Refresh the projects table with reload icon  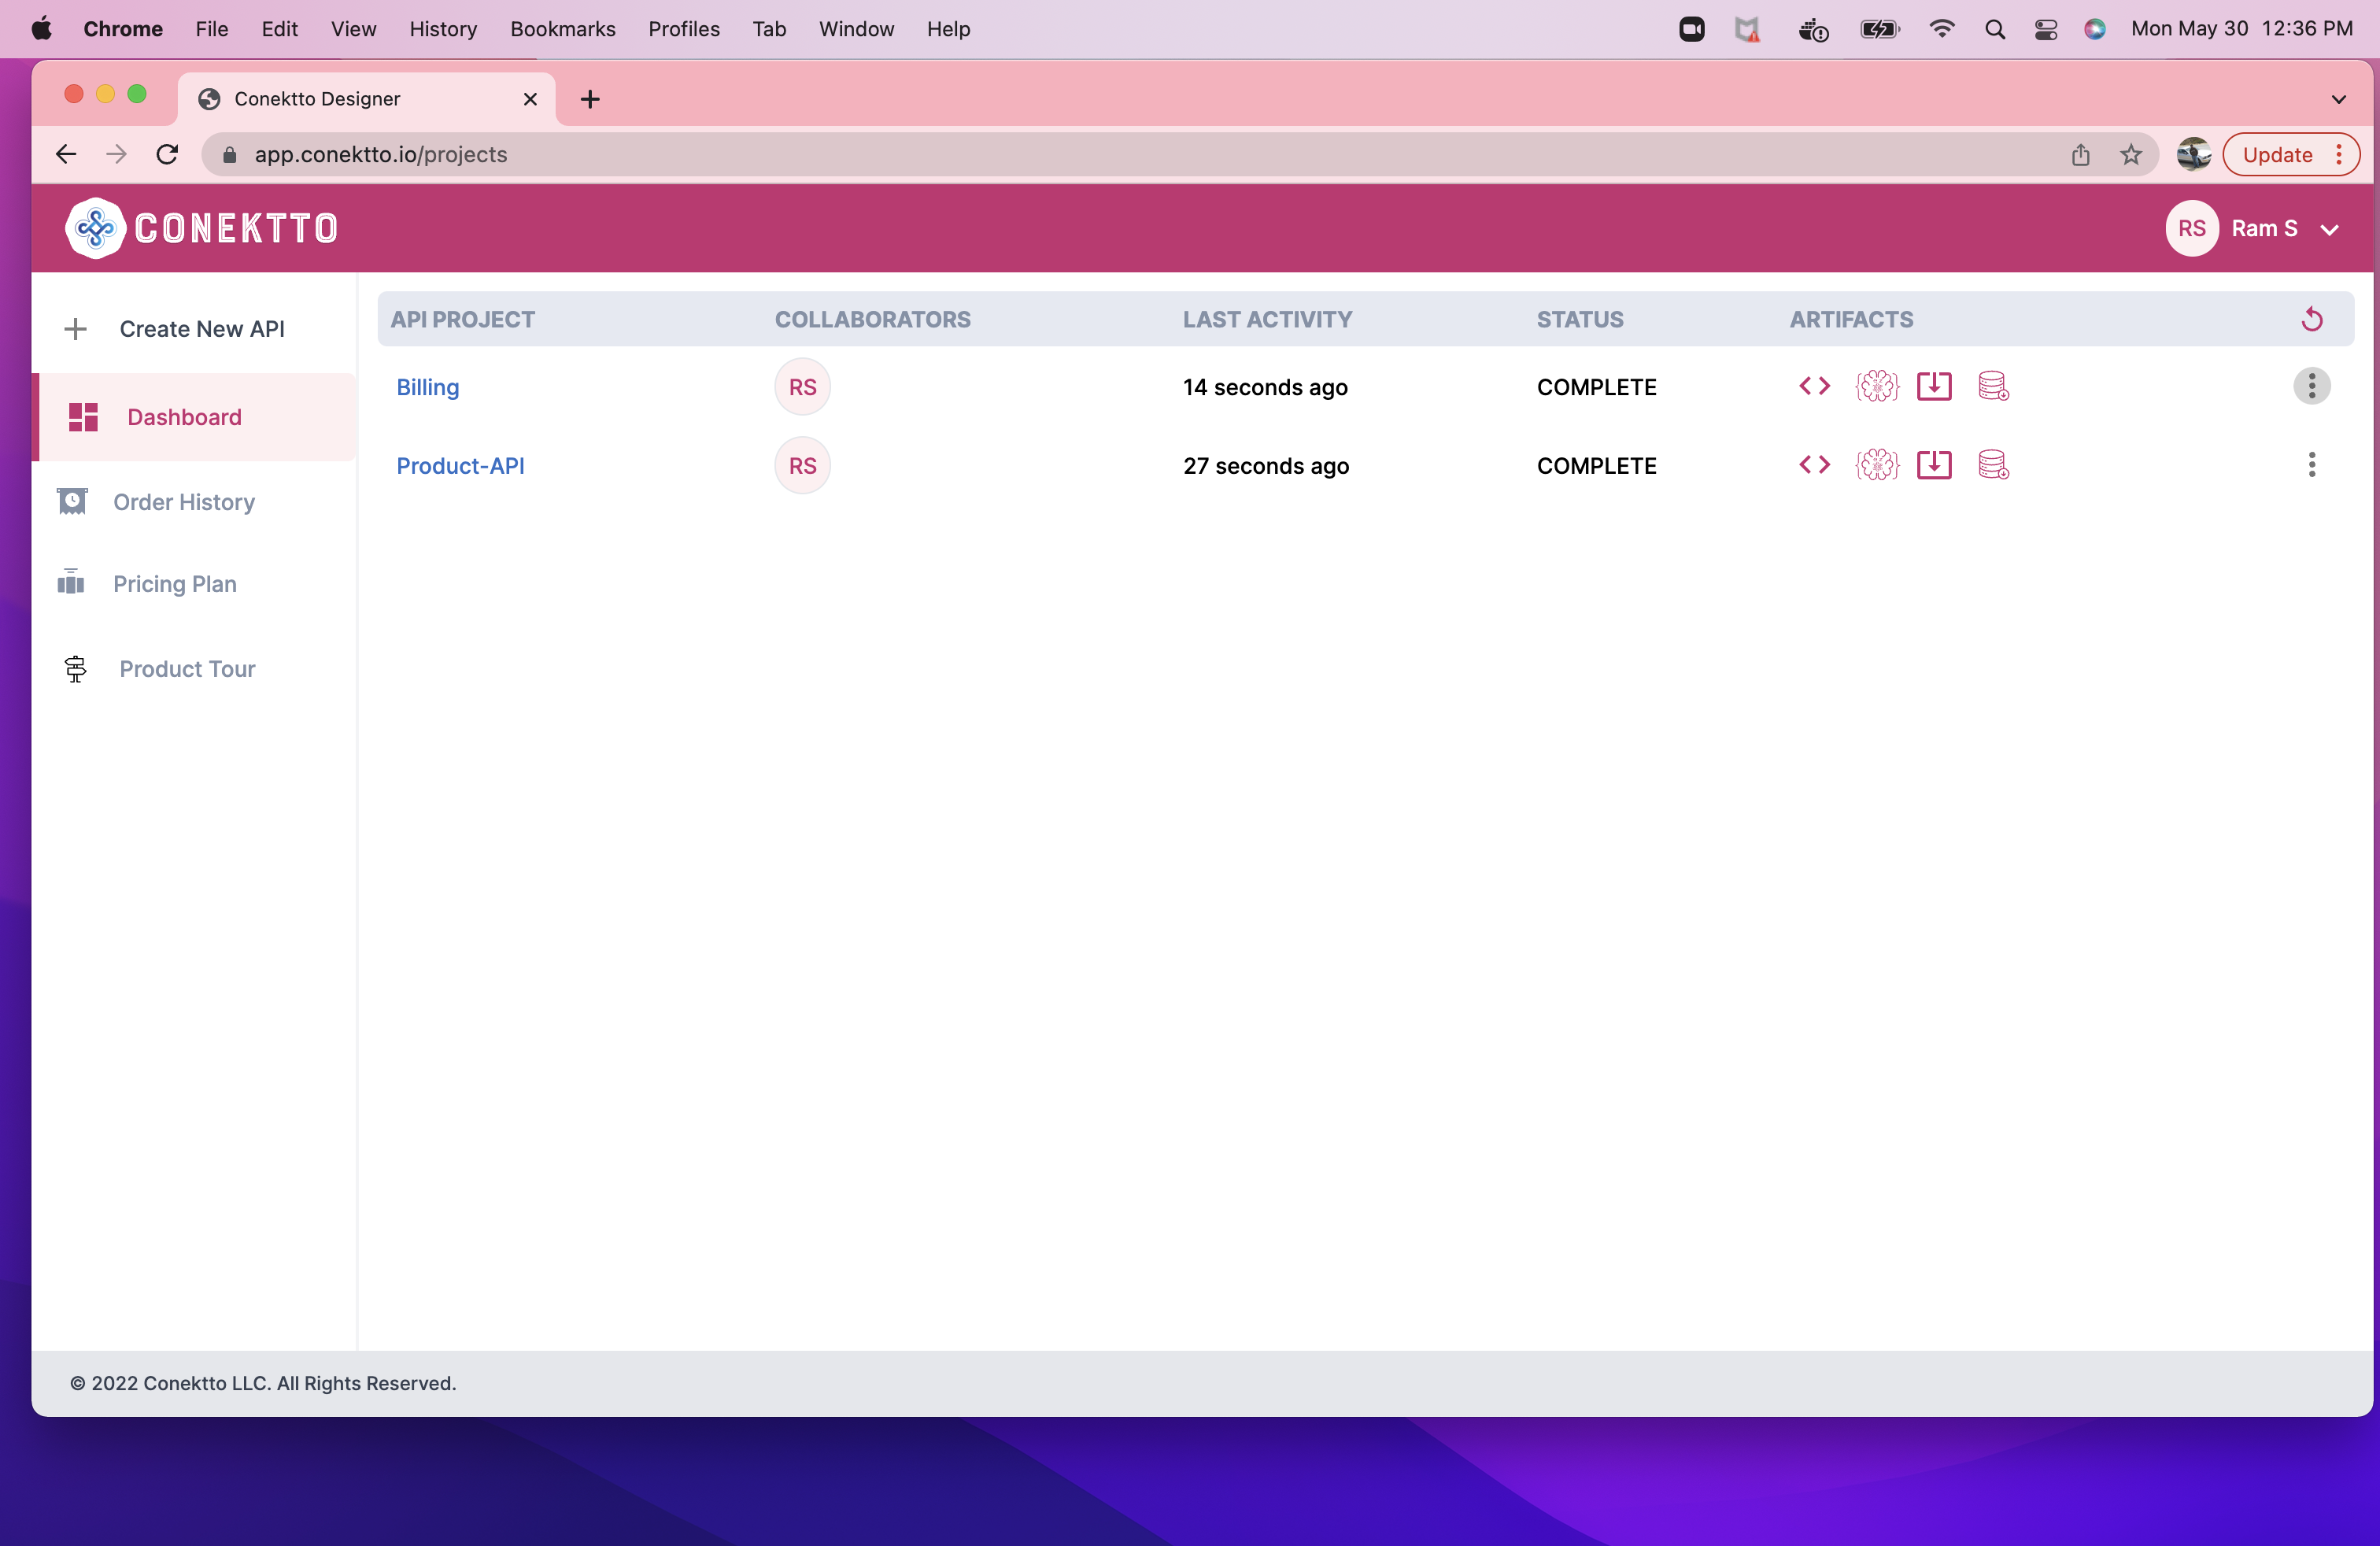[x=2311, y=320]
